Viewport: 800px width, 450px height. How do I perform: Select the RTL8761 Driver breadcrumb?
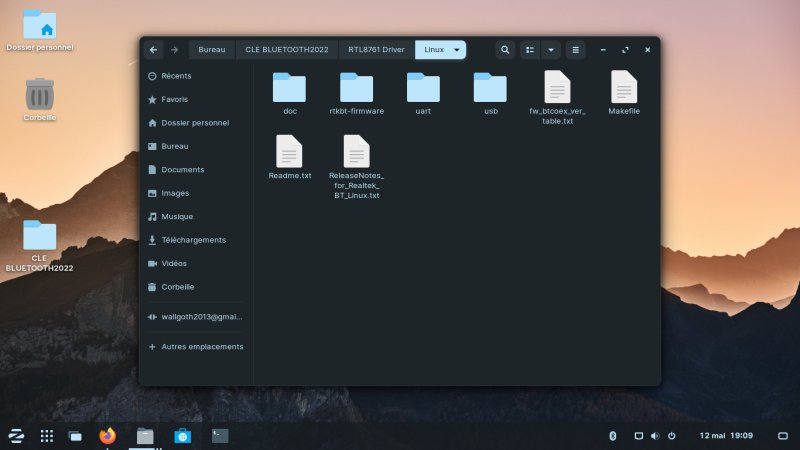point(376,49)
